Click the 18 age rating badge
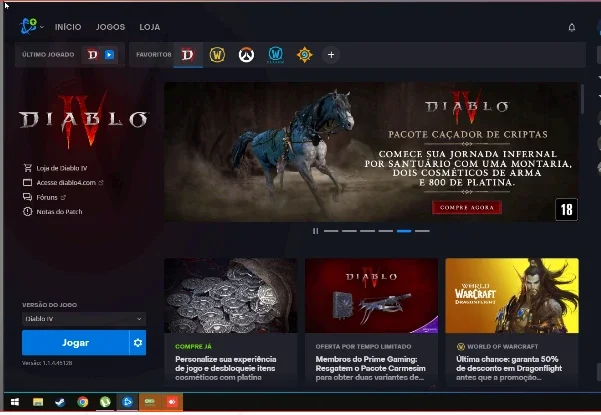This screenshot has width=601, height=415. tap(567, 210)
